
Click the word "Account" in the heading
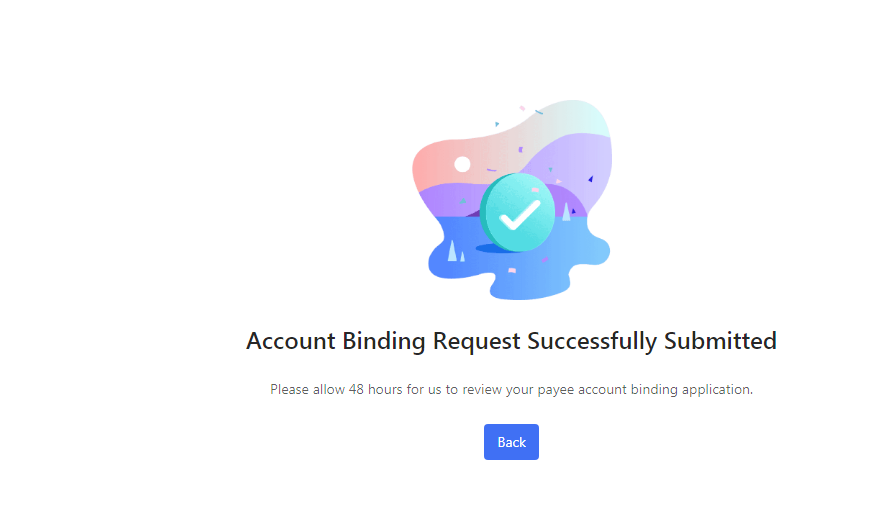point(291,341)
